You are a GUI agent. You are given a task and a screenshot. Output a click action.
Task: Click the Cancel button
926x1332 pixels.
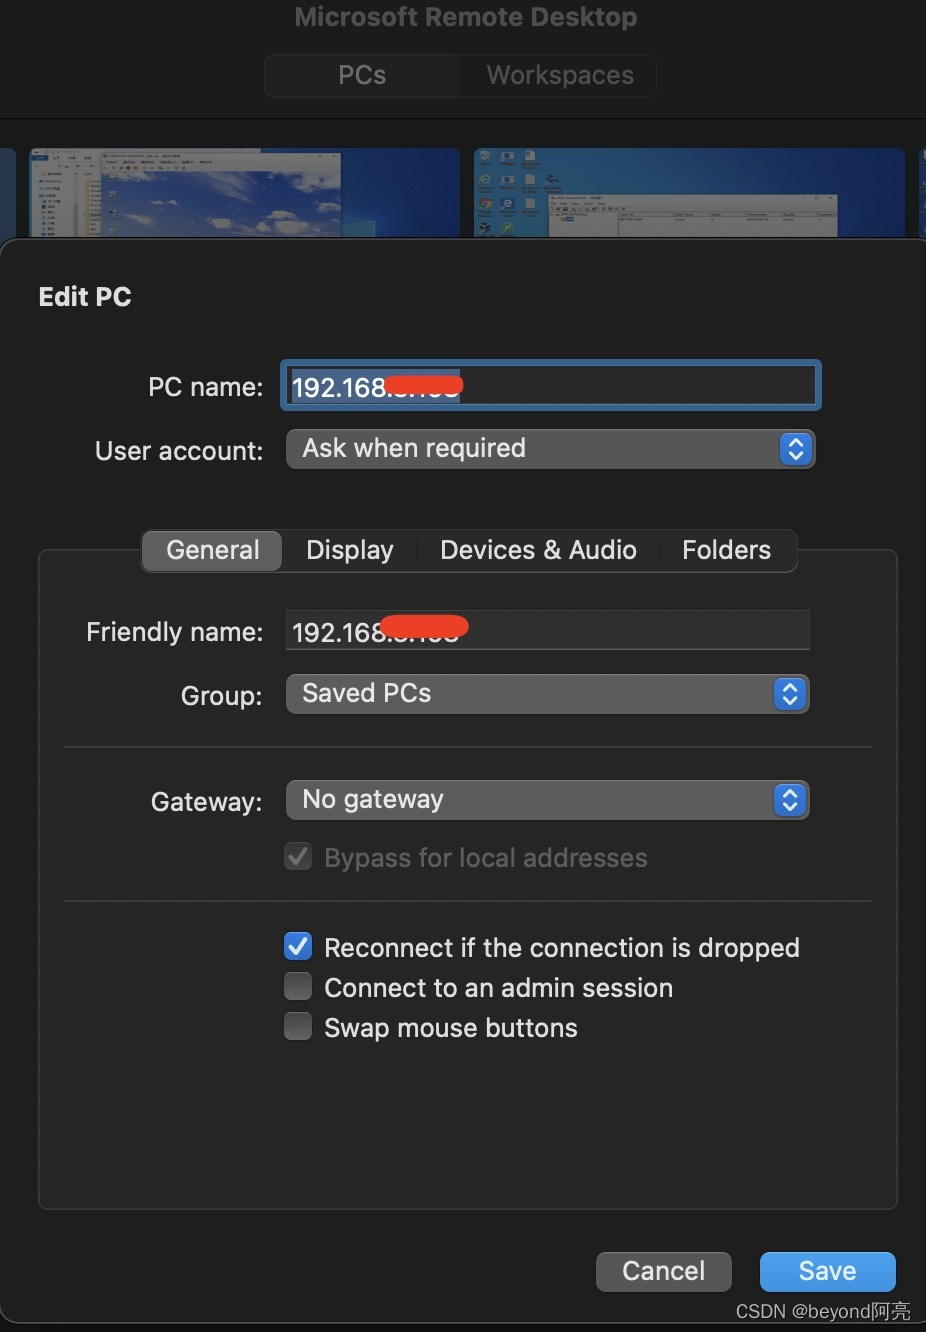pos(664,1271)
